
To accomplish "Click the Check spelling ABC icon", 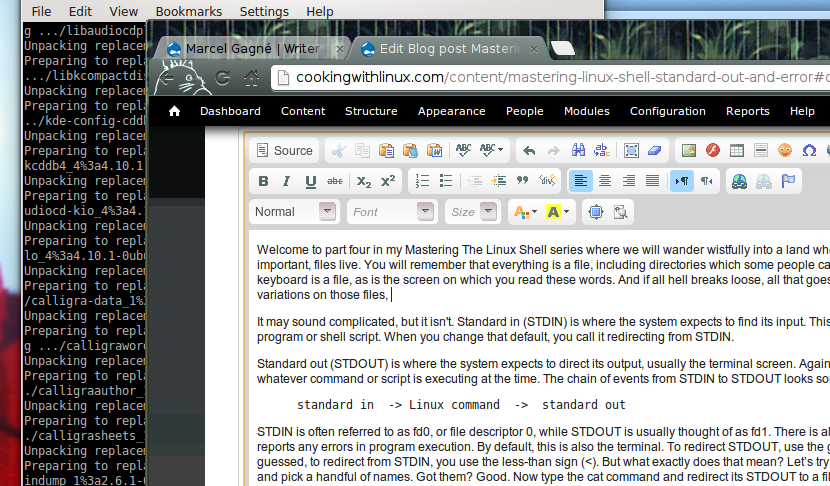I will pyautogui.click(x=464, y=151).
